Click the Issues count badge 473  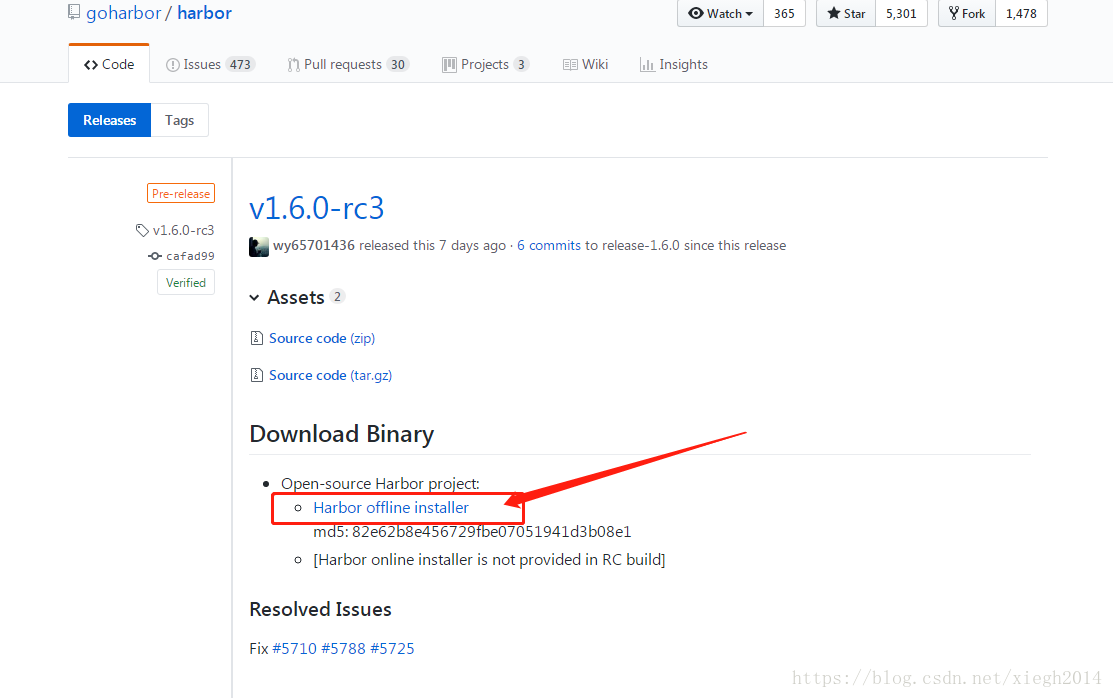240,65
